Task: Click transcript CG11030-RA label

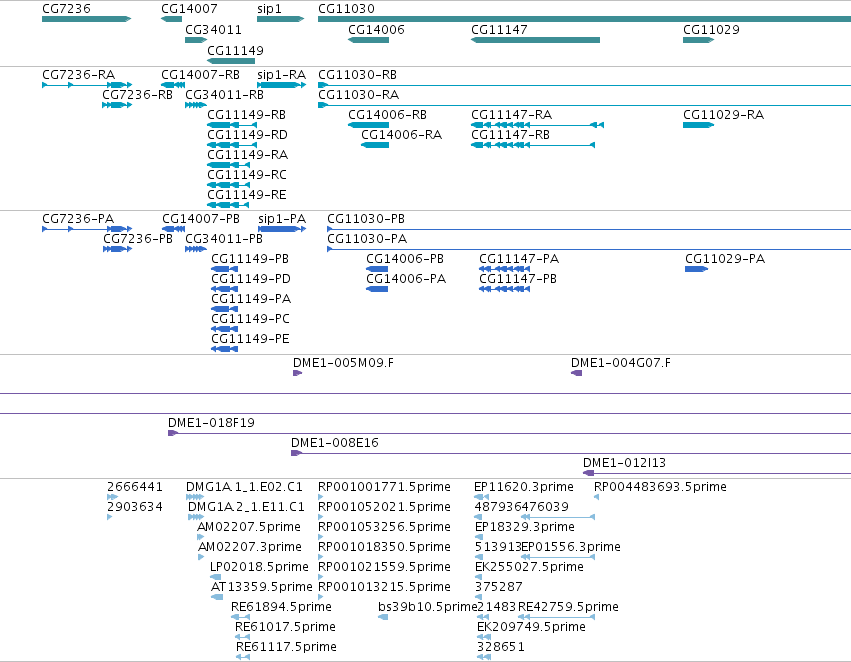Action: pyautogui.click(x=358, y=94)
